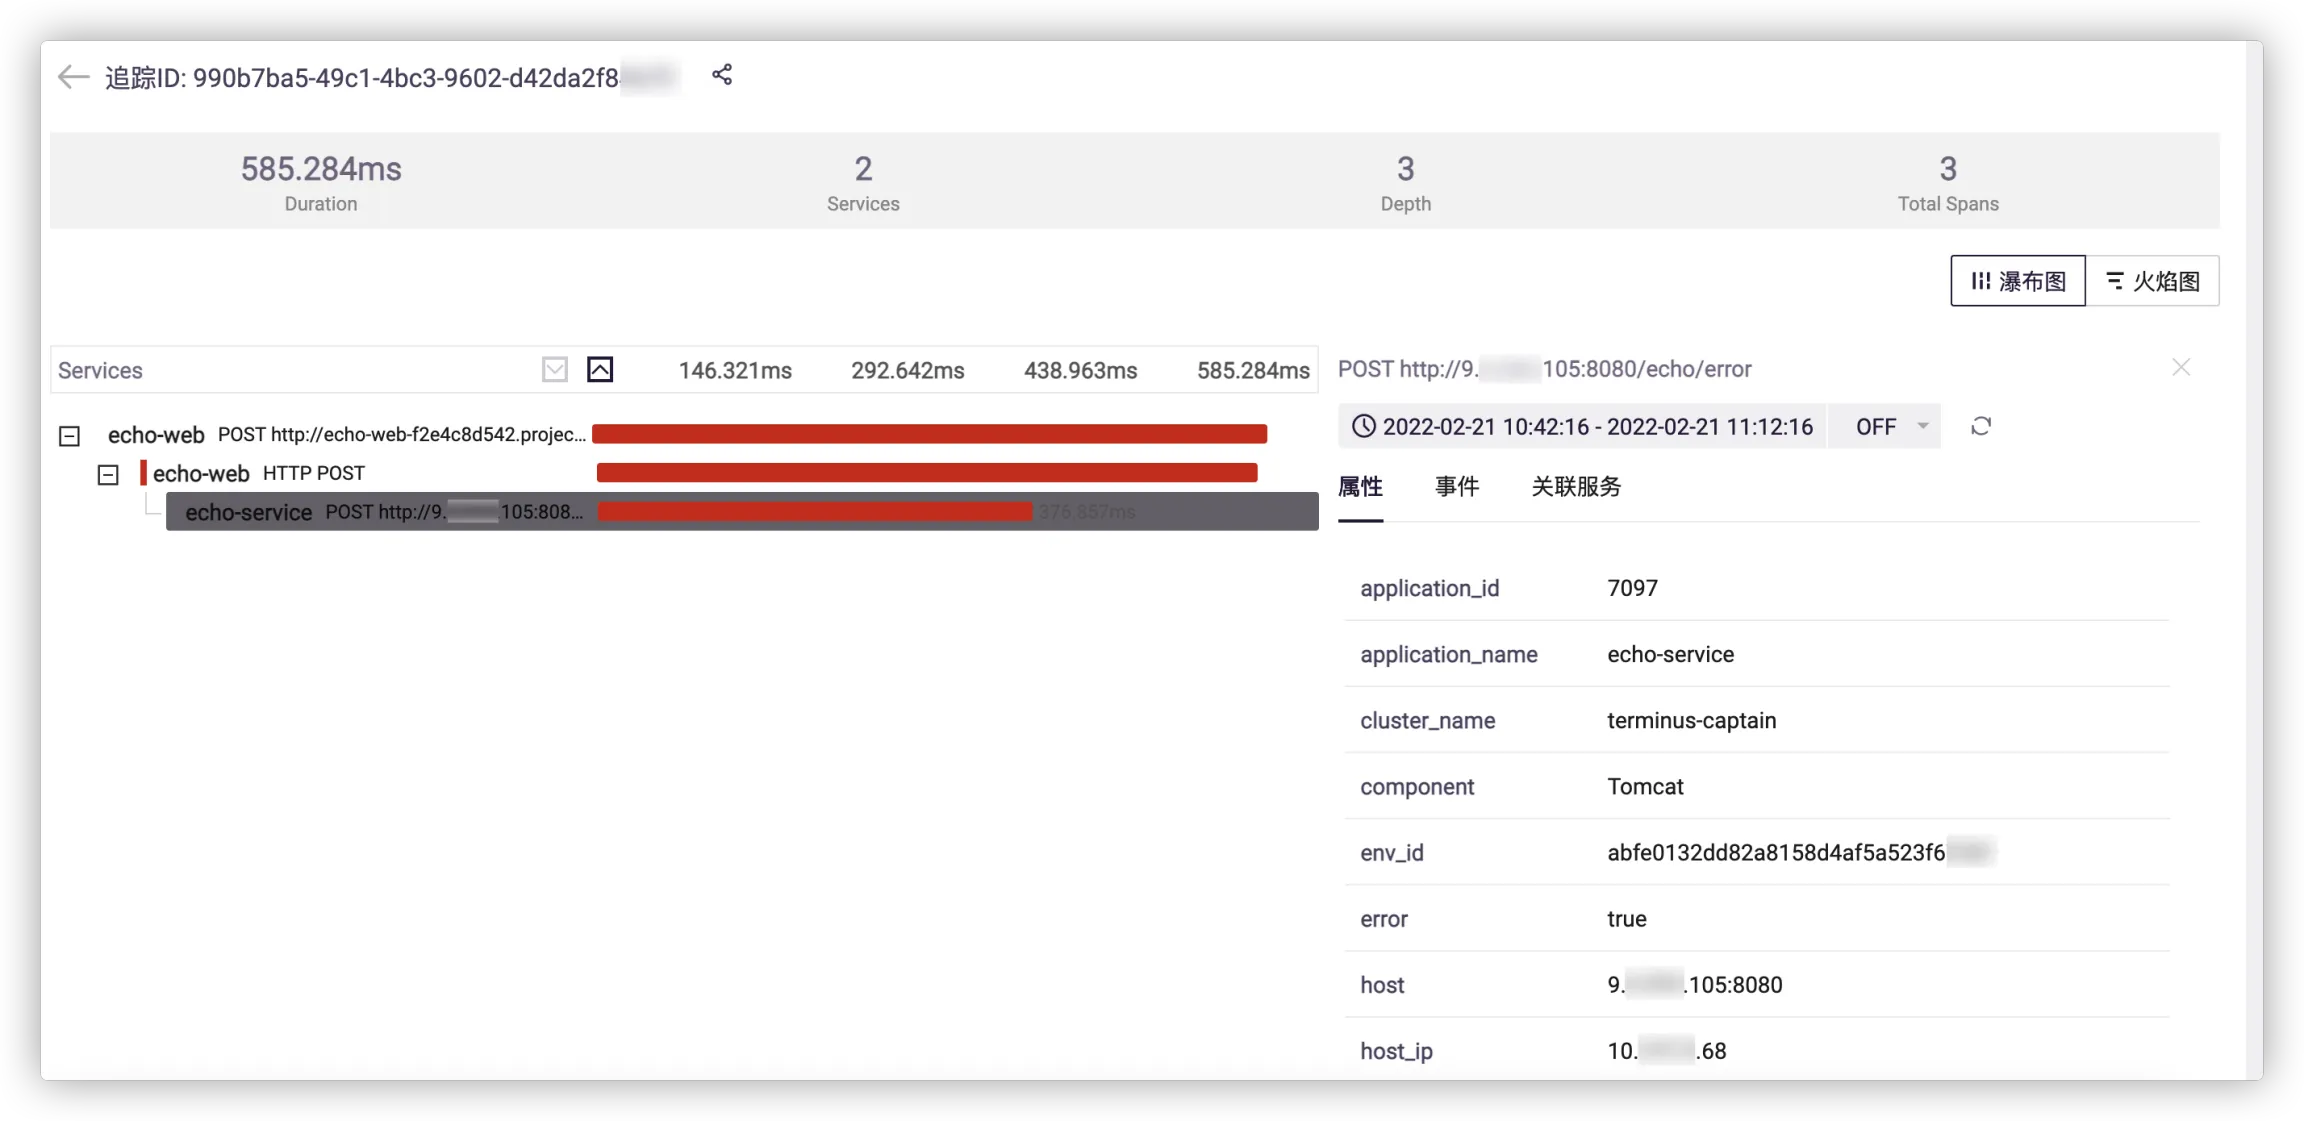This screenshot has width=2304, height=1121.
Task: Collapse the echo-web HTTP POST span
Action: (108, 475)
